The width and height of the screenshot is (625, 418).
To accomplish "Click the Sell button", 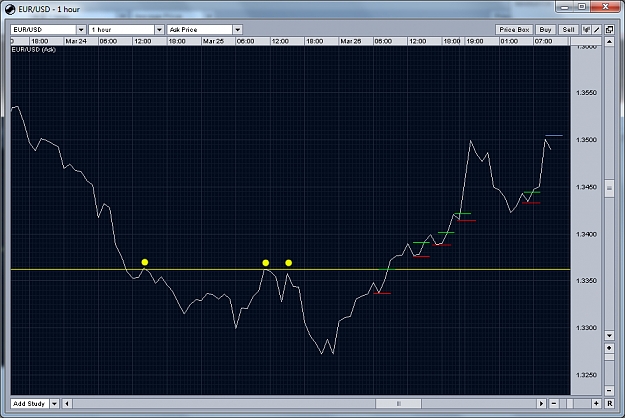I will tap(568, 29).
